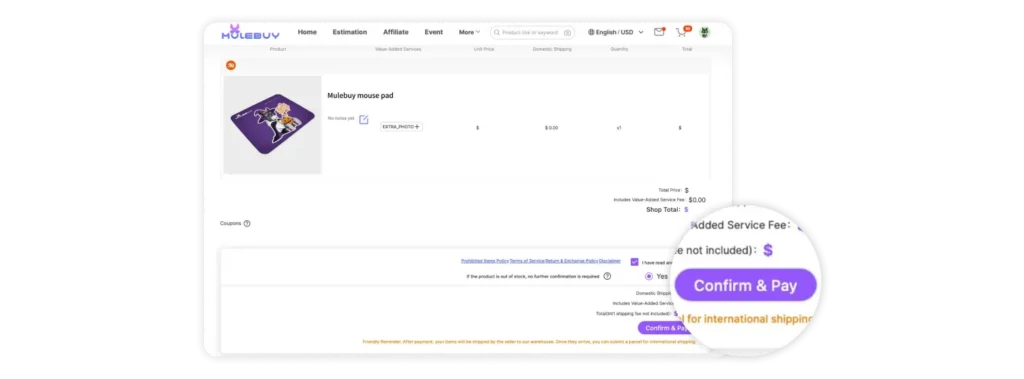Screen dimensions: 1024x379
Task: Click the Mulebuy mouse pad title
Action: [360, 95]
